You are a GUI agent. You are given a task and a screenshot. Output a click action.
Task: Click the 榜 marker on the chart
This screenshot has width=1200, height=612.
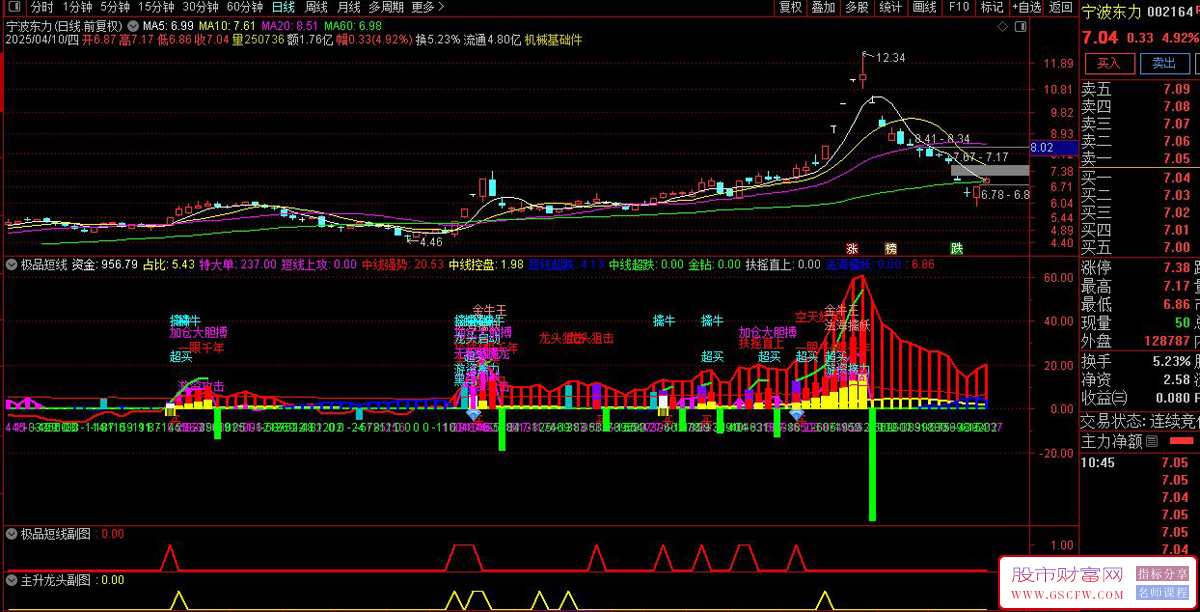click(890, 248)
